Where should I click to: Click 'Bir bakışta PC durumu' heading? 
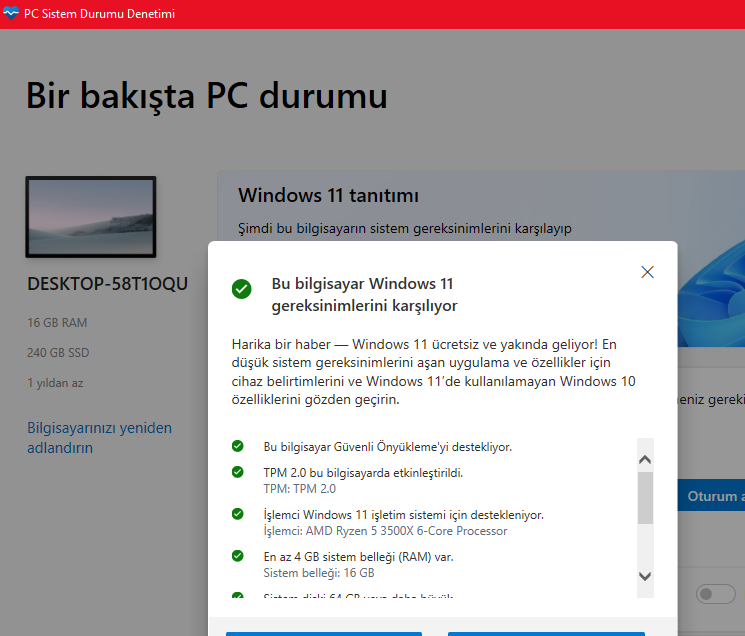(207, 96)
